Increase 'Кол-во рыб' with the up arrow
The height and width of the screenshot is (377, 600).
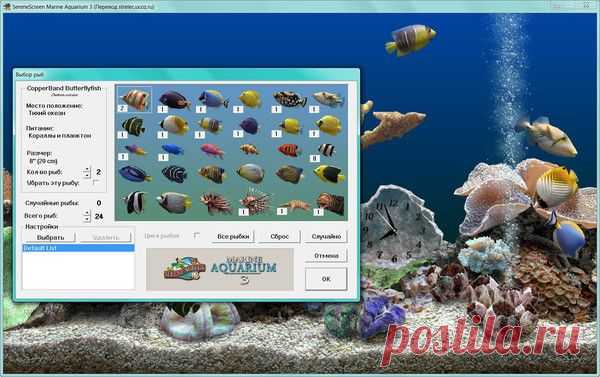(x=87, y=169)
